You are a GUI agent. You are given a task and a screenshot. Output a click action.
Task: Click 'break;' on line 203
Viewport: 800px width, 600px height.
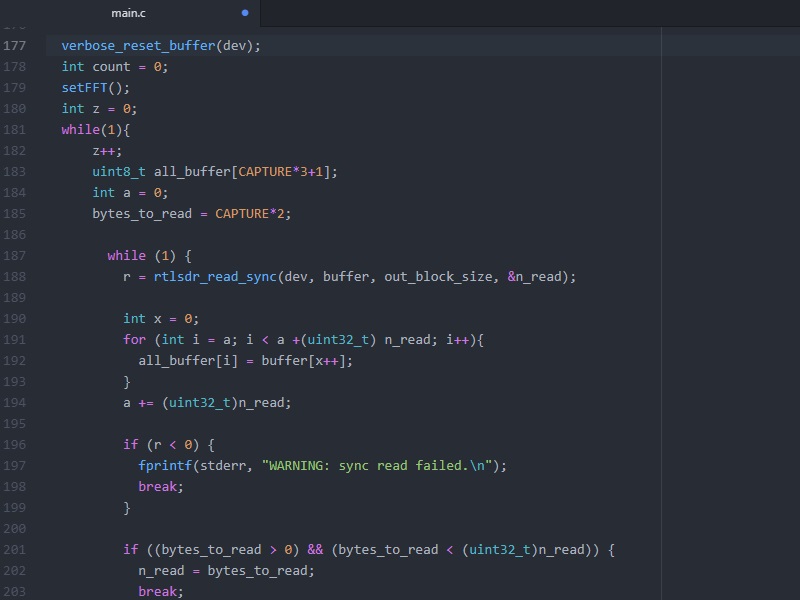(x=161, y=592)
